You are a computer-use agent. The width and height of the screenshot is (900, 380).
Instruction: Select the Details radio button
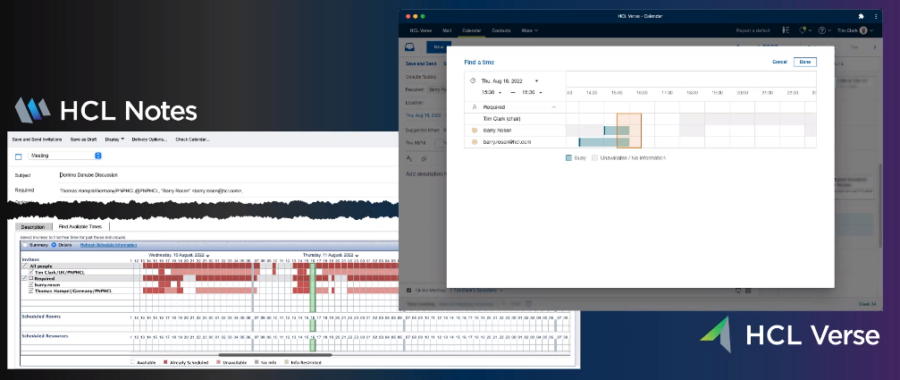54,245
